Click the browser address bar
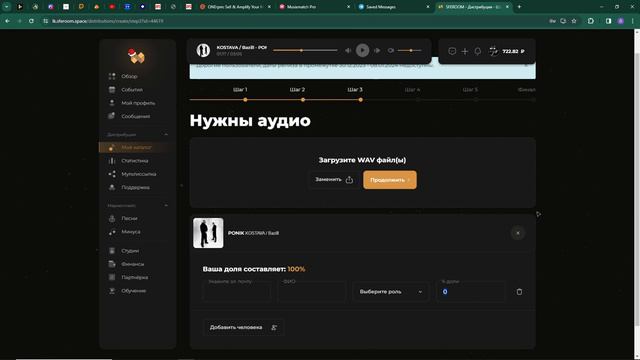The height and width of the screenshot is (360, 640). click(x=294, y=21)
